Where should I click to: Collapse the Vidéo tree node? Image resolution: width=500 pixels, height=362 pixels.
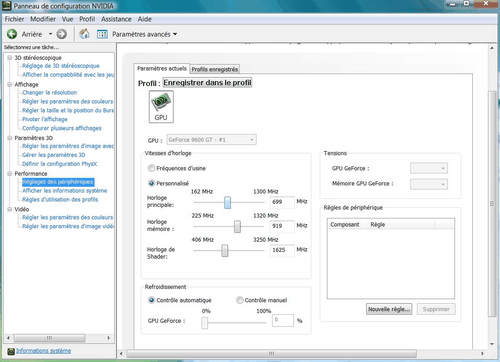point(10,209)
